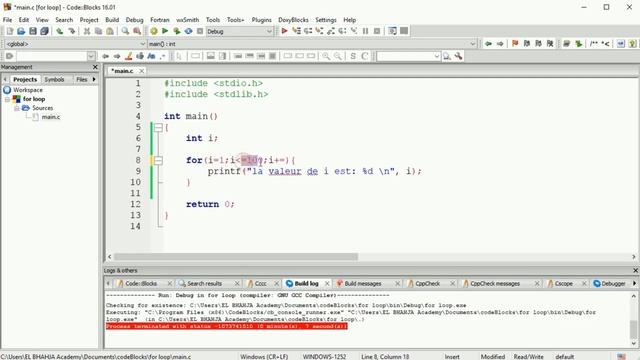640x360 pixels.
Task: Select the Workspace tree item
Action: coord(28,90)
